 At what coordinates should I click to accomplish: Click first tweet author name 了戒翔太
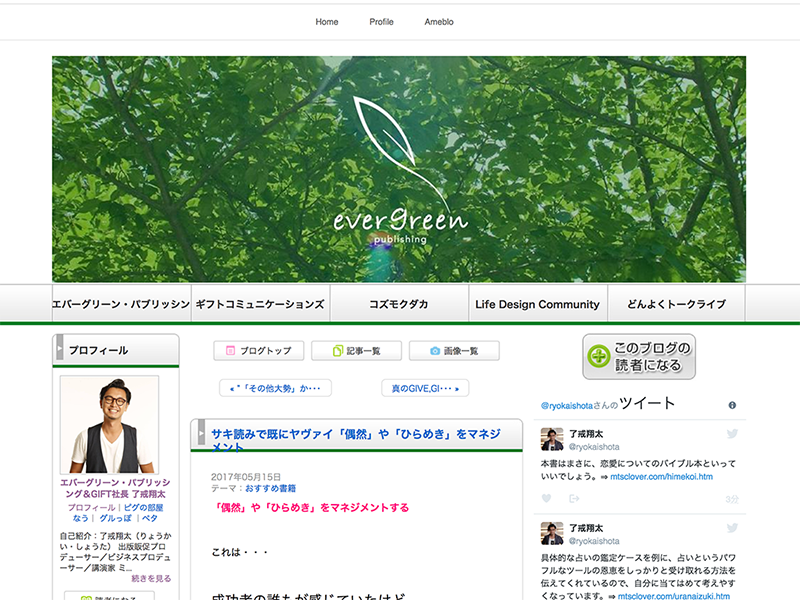pyautogui.click(x=586, y=434)
